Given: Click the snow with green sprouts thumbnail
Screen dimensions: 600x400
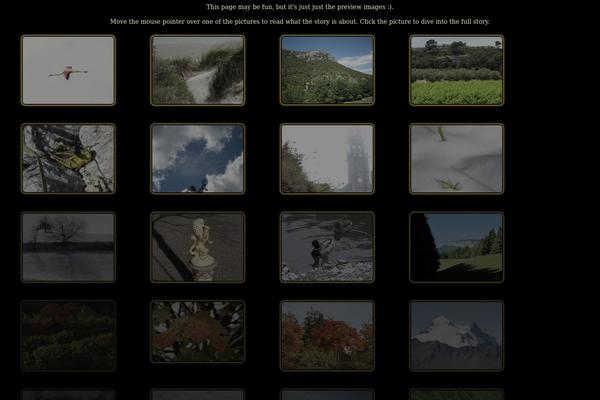Looking at the screenshot, I should point(457,159).
